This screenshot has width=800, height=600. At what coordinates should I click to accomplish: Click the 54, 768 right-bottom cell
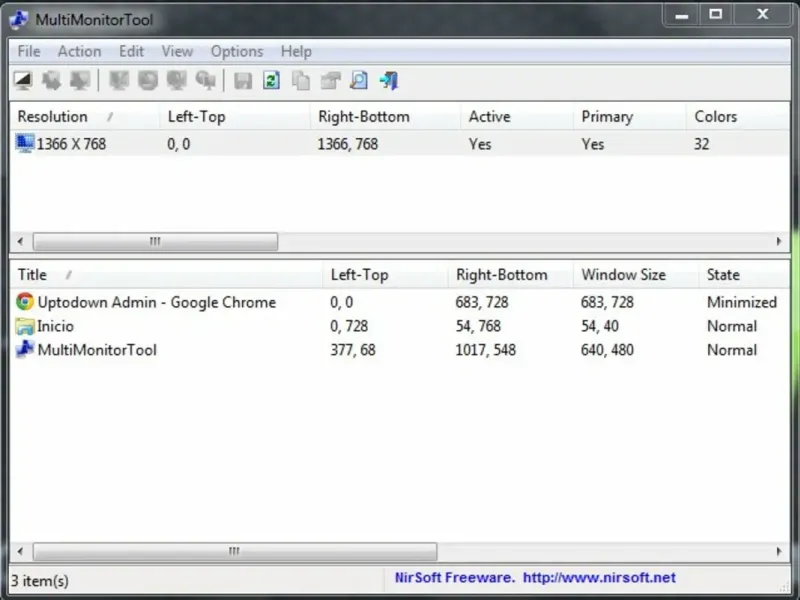pos(479,326)
